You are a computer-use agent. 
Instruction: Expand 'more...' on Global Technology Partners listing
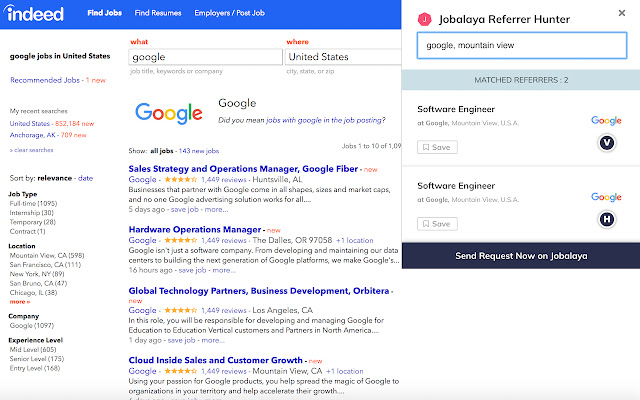click(x=213, y=340)
